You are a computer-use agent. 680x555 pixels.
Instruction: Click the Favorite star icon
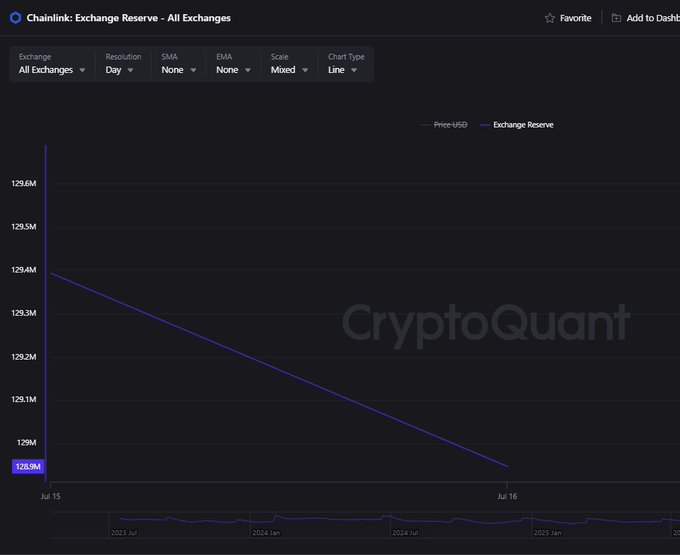[x=549, y=18]
